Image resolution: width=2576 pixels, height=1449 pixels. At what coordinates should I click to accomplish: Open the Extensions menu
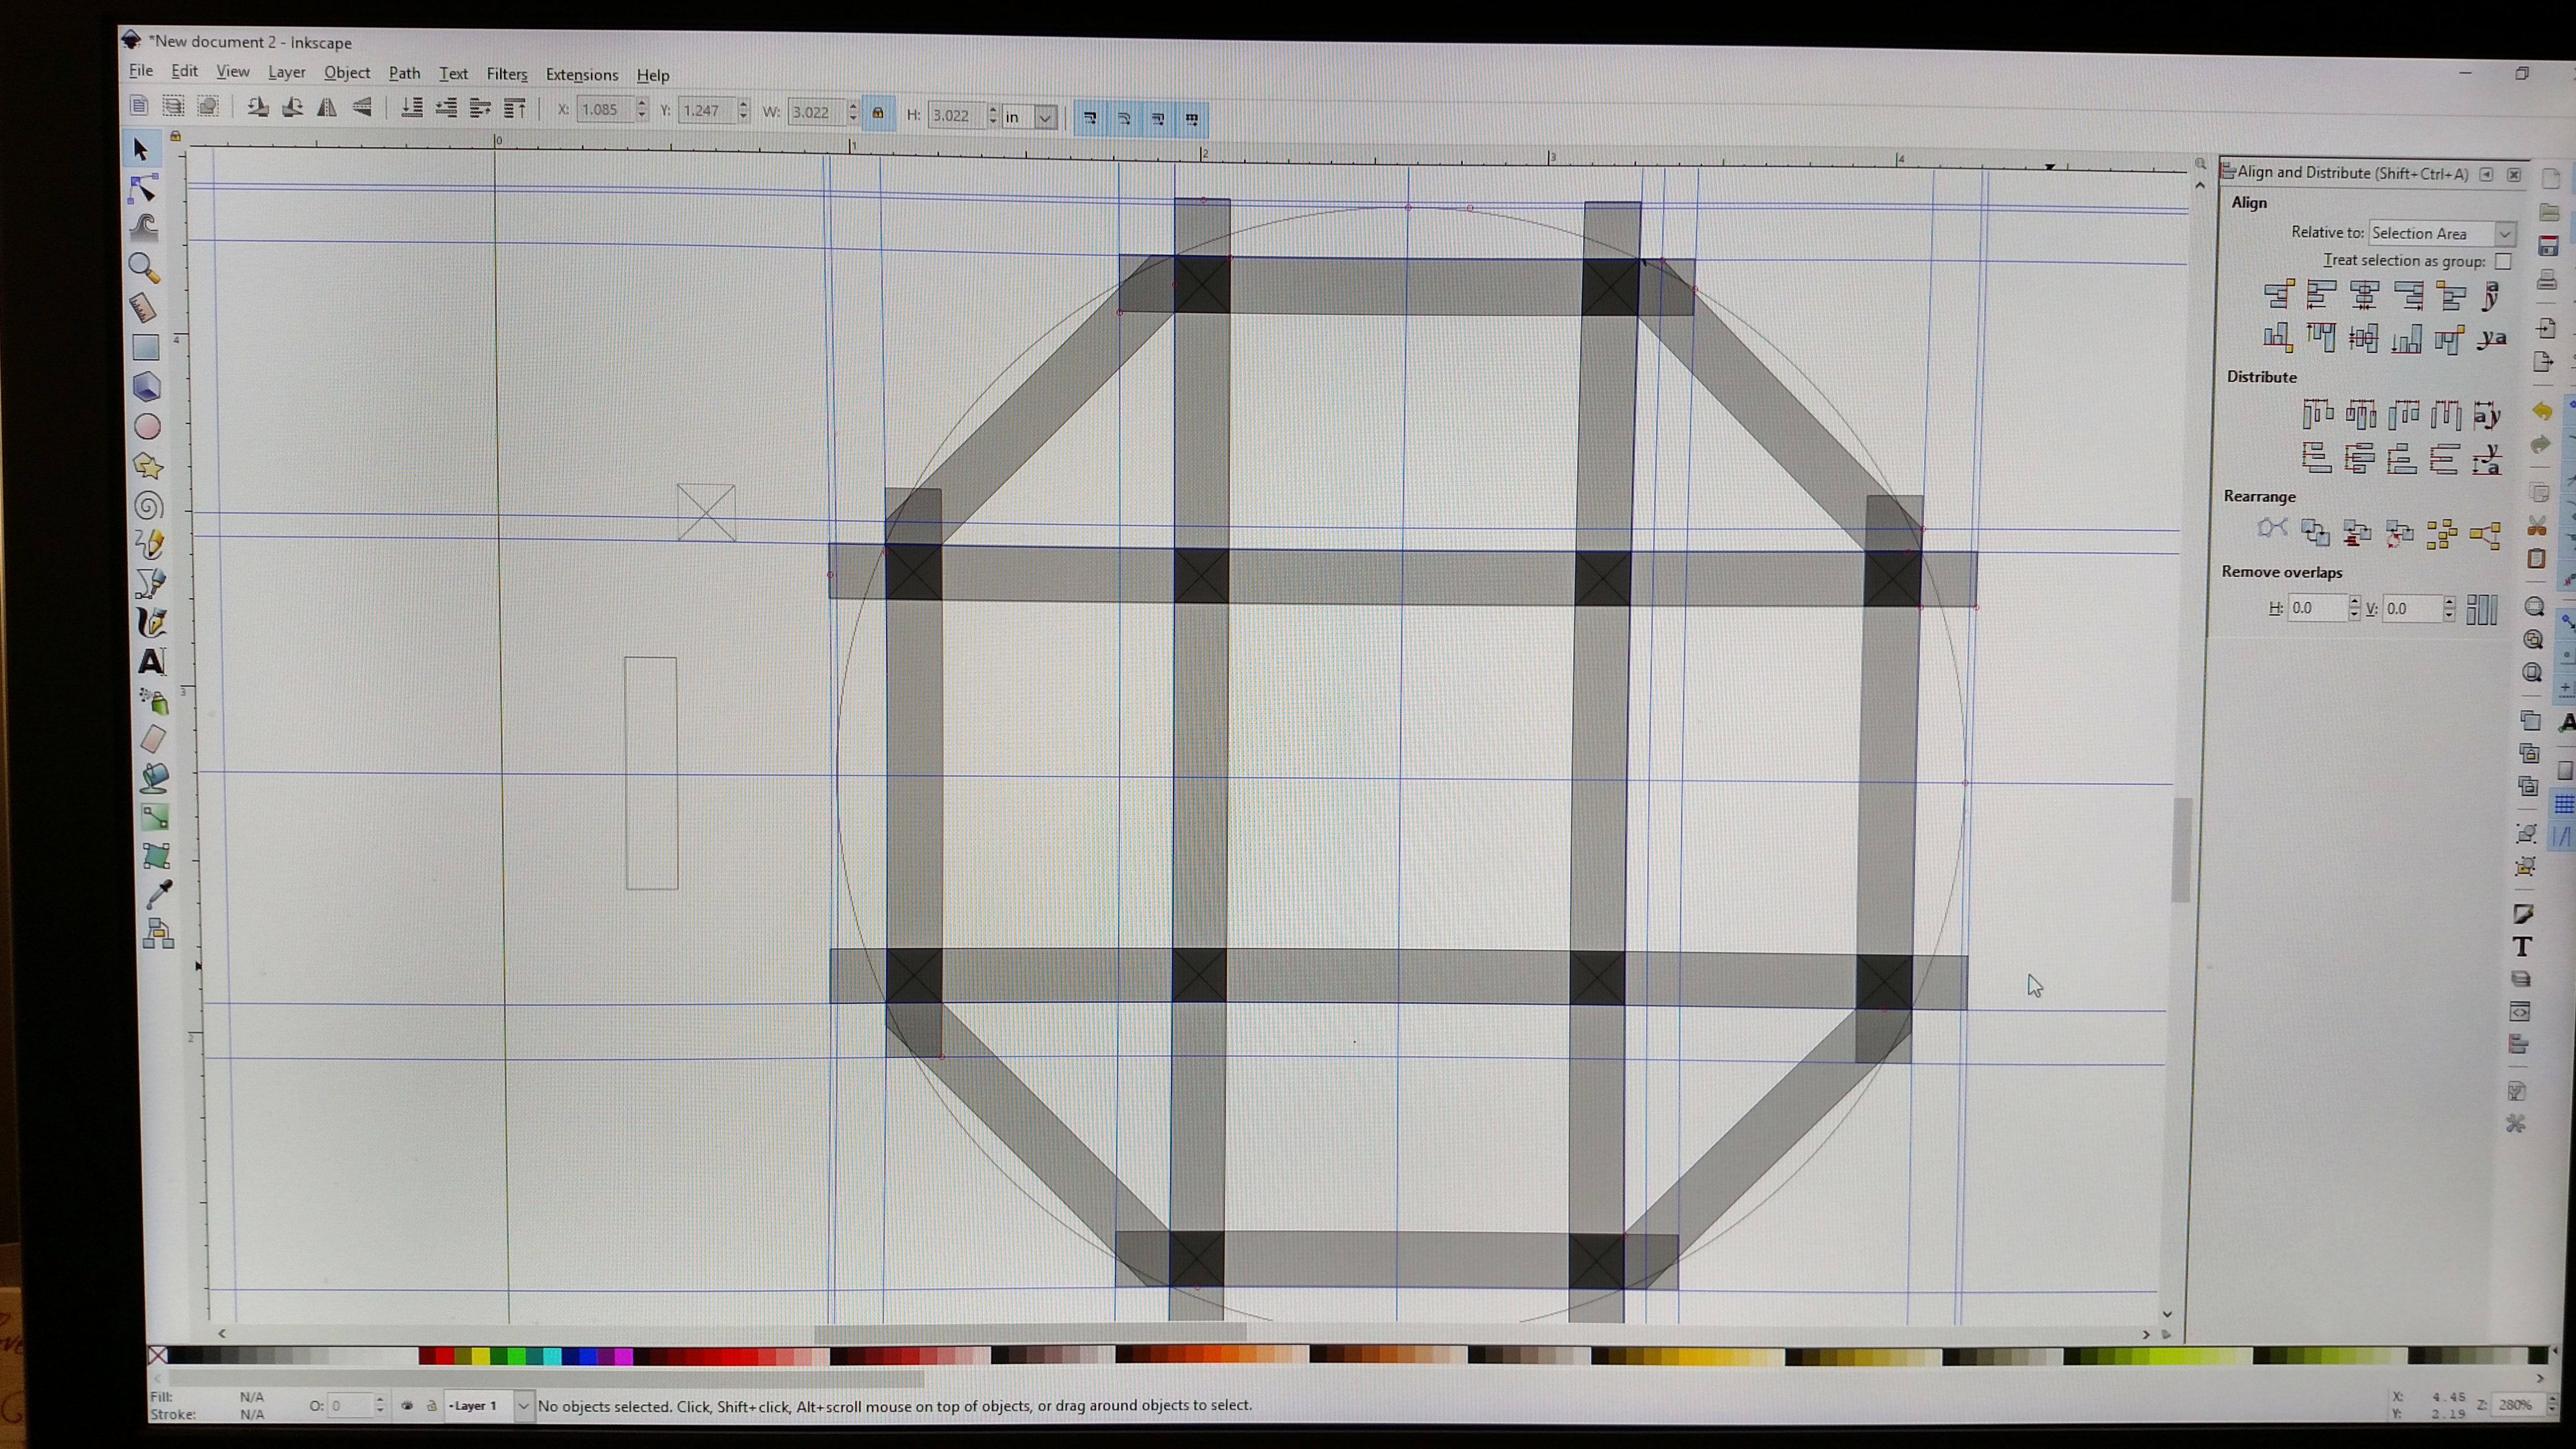point(582,75)
